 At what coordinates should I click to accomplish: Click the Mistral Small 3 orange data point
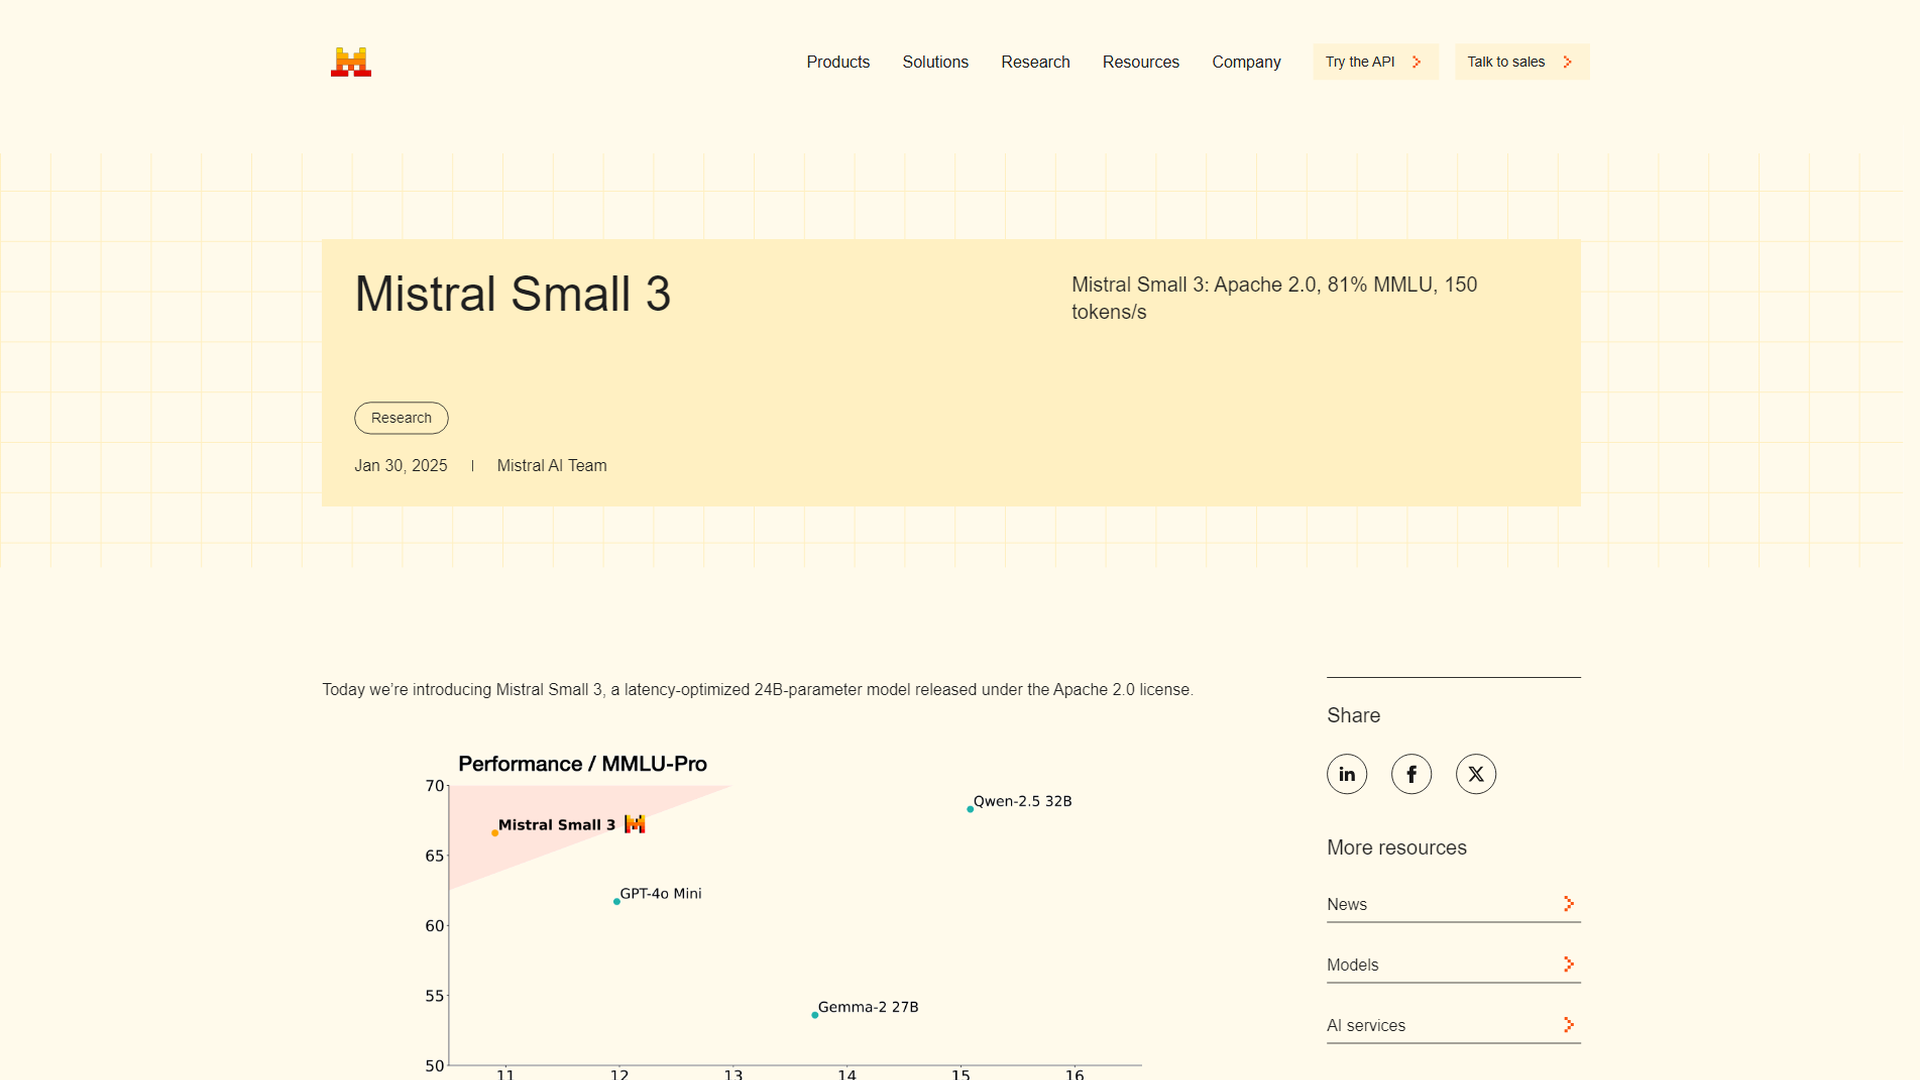pos(494,833)
